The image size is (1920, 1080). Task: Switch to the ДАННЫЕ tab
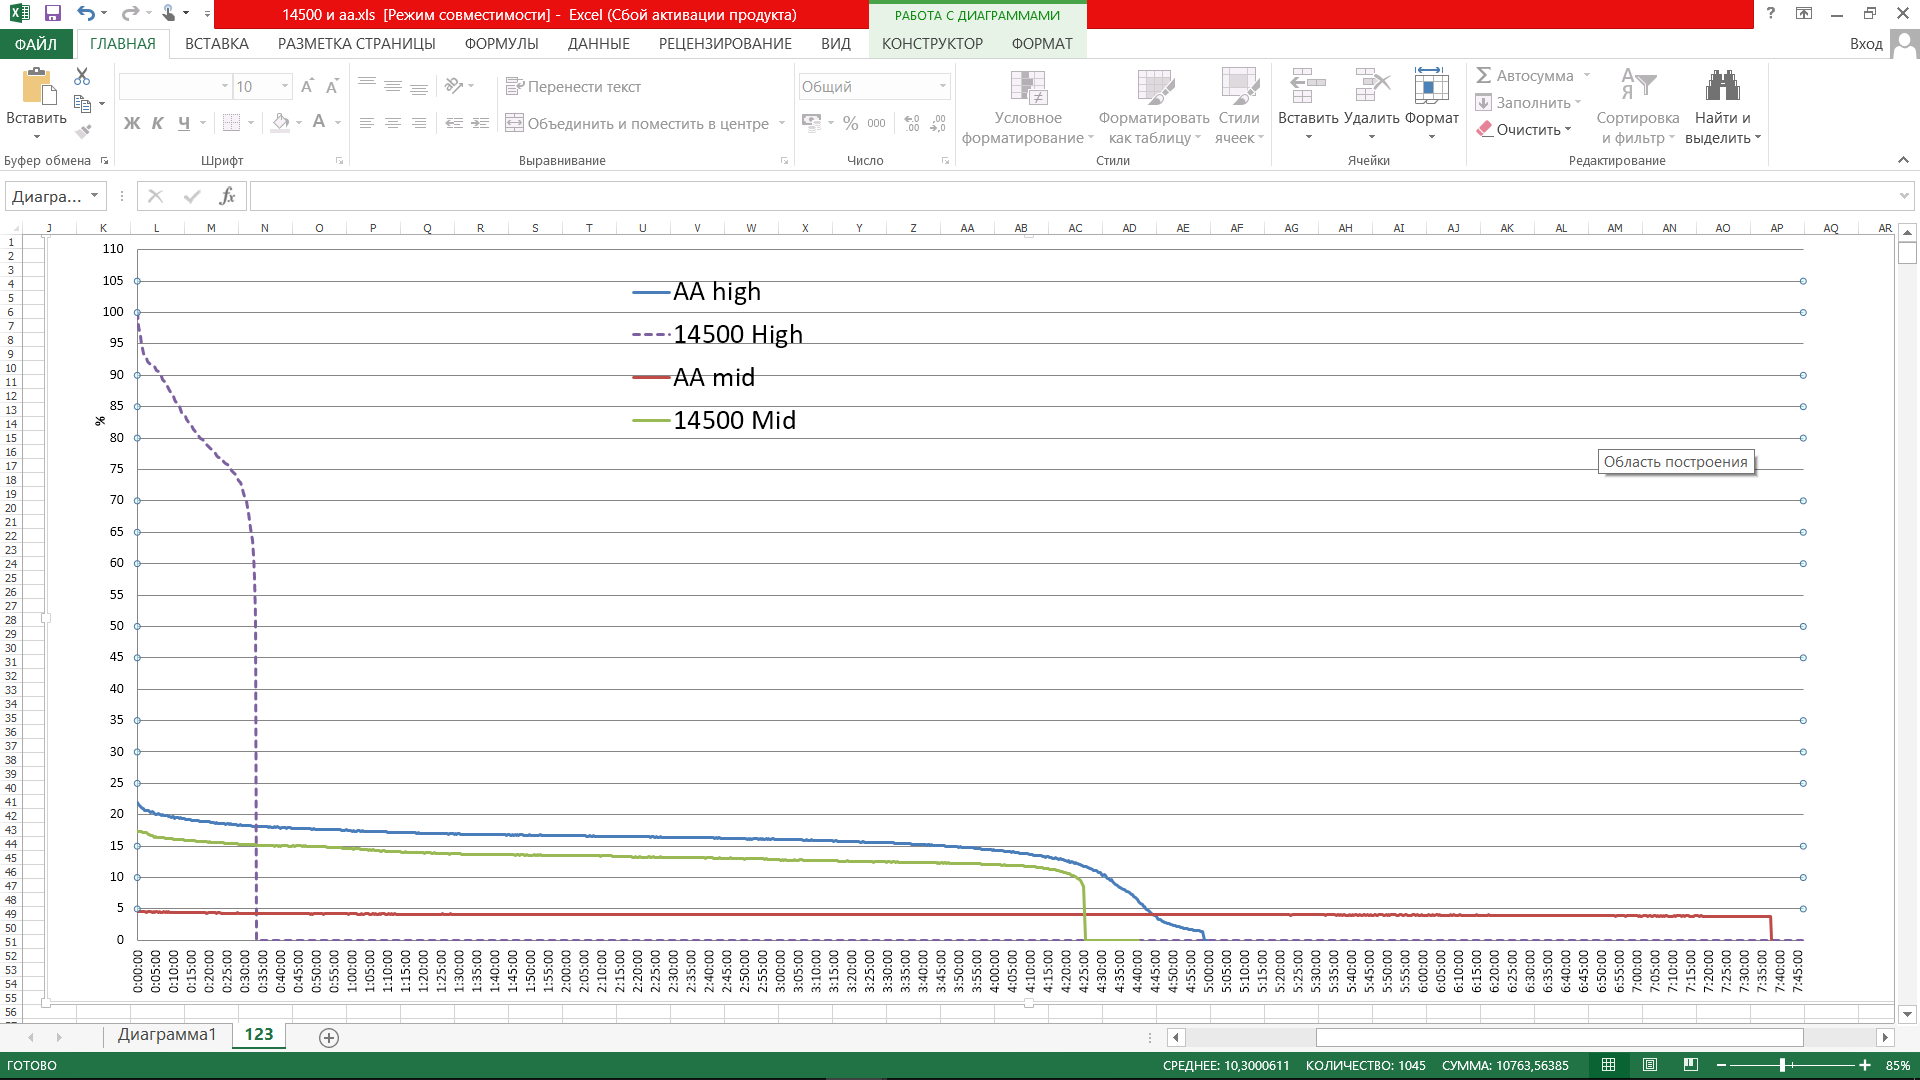[599, 44]
